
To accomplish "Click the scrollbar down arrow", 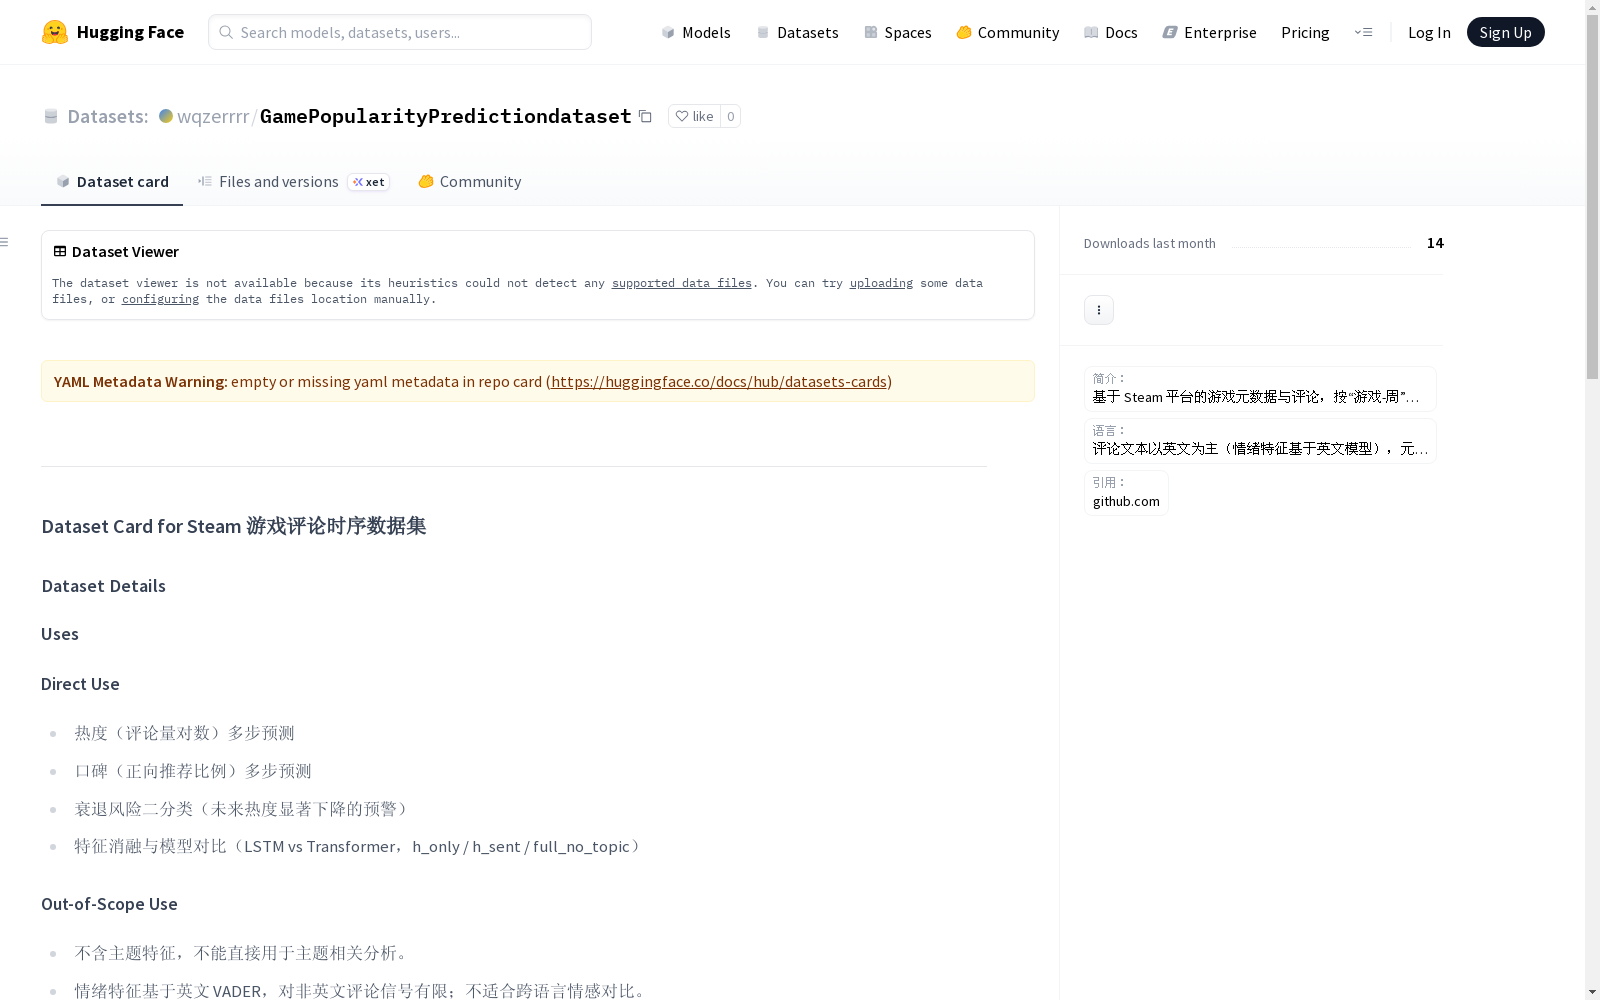I will [x=1592, y=991].
